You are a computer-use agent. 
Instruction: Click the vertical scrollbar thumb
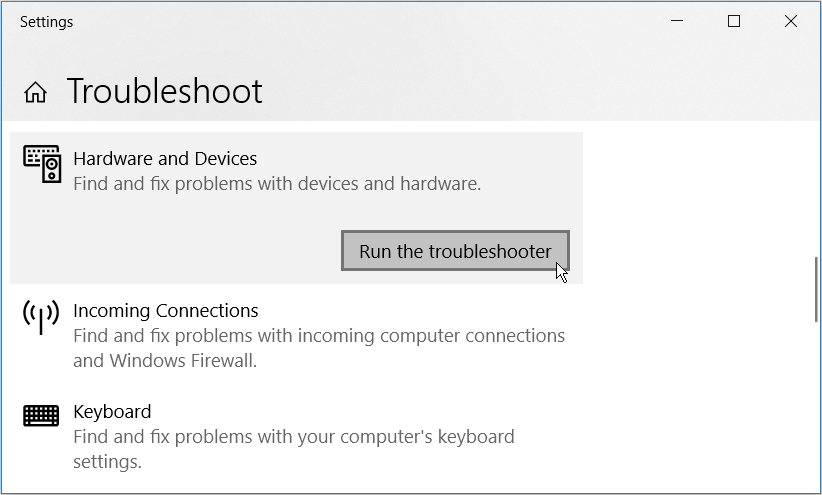coord(816,290)
